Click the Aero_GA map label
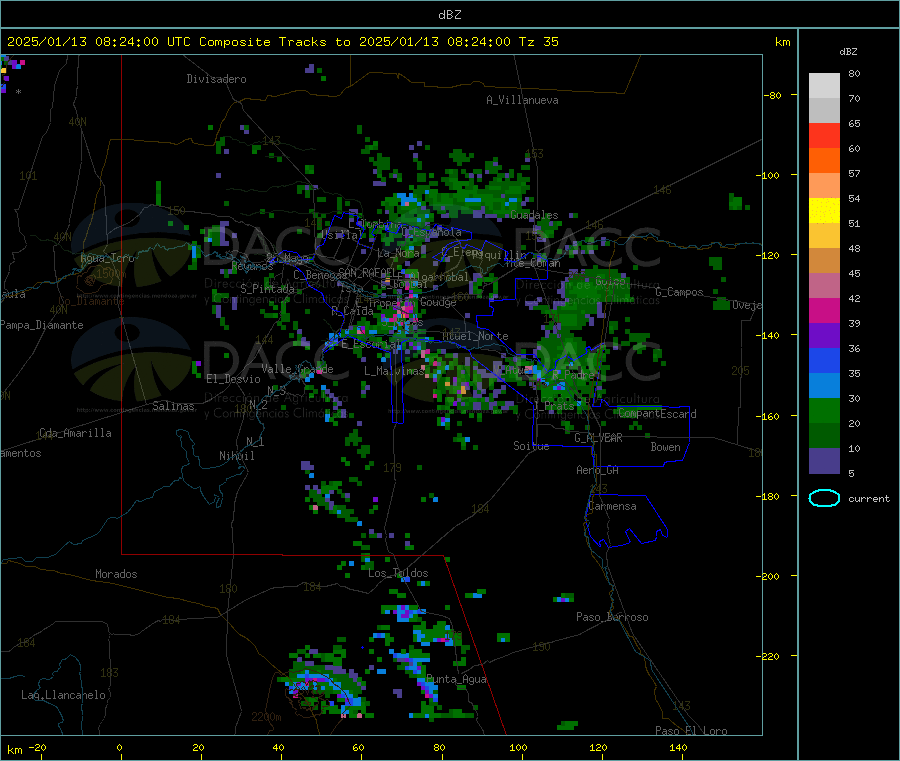The height and width of the screenshot is (761, 900). [597, 470]
